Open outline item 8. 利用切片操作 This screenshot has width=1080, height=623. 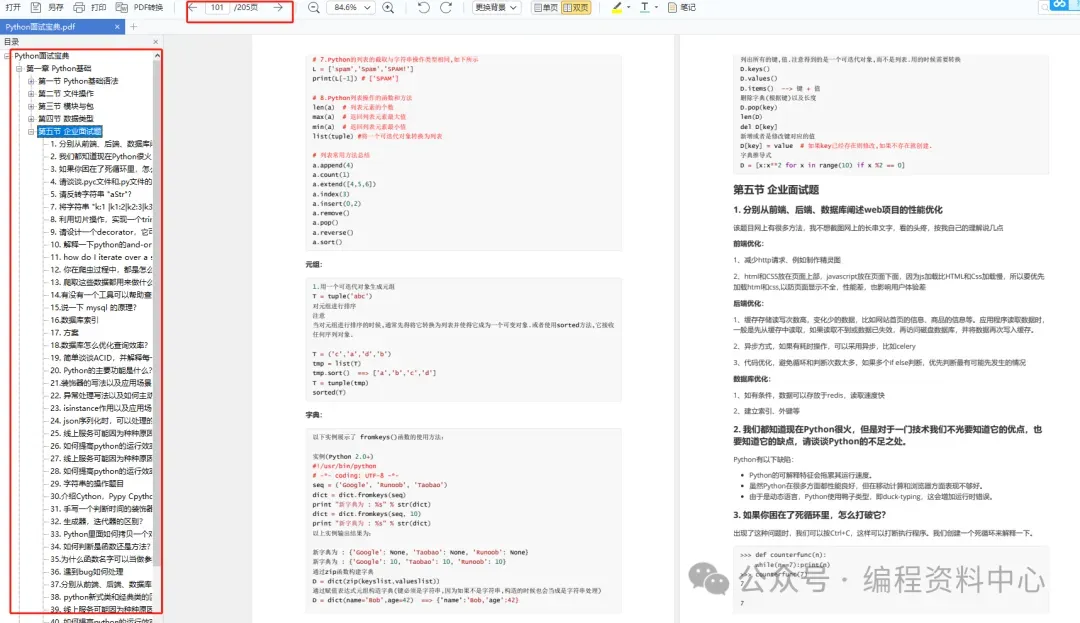point(101,219)
